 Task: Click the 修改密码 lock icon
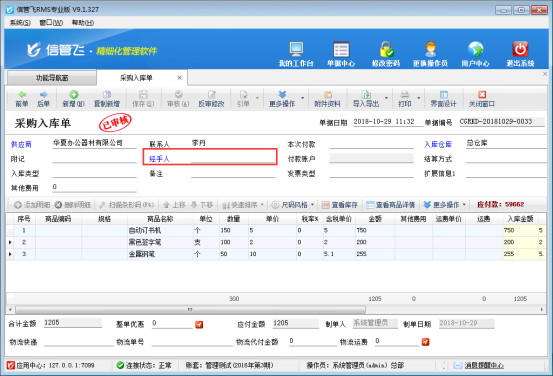[x=386, y=49]
